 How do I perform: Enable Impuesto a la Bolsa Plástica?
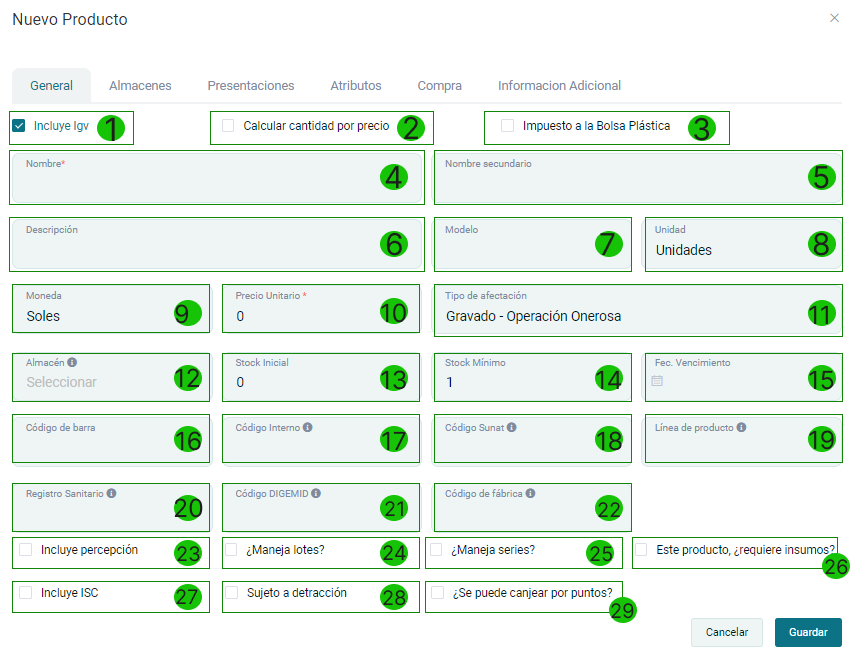coord(508,126)
